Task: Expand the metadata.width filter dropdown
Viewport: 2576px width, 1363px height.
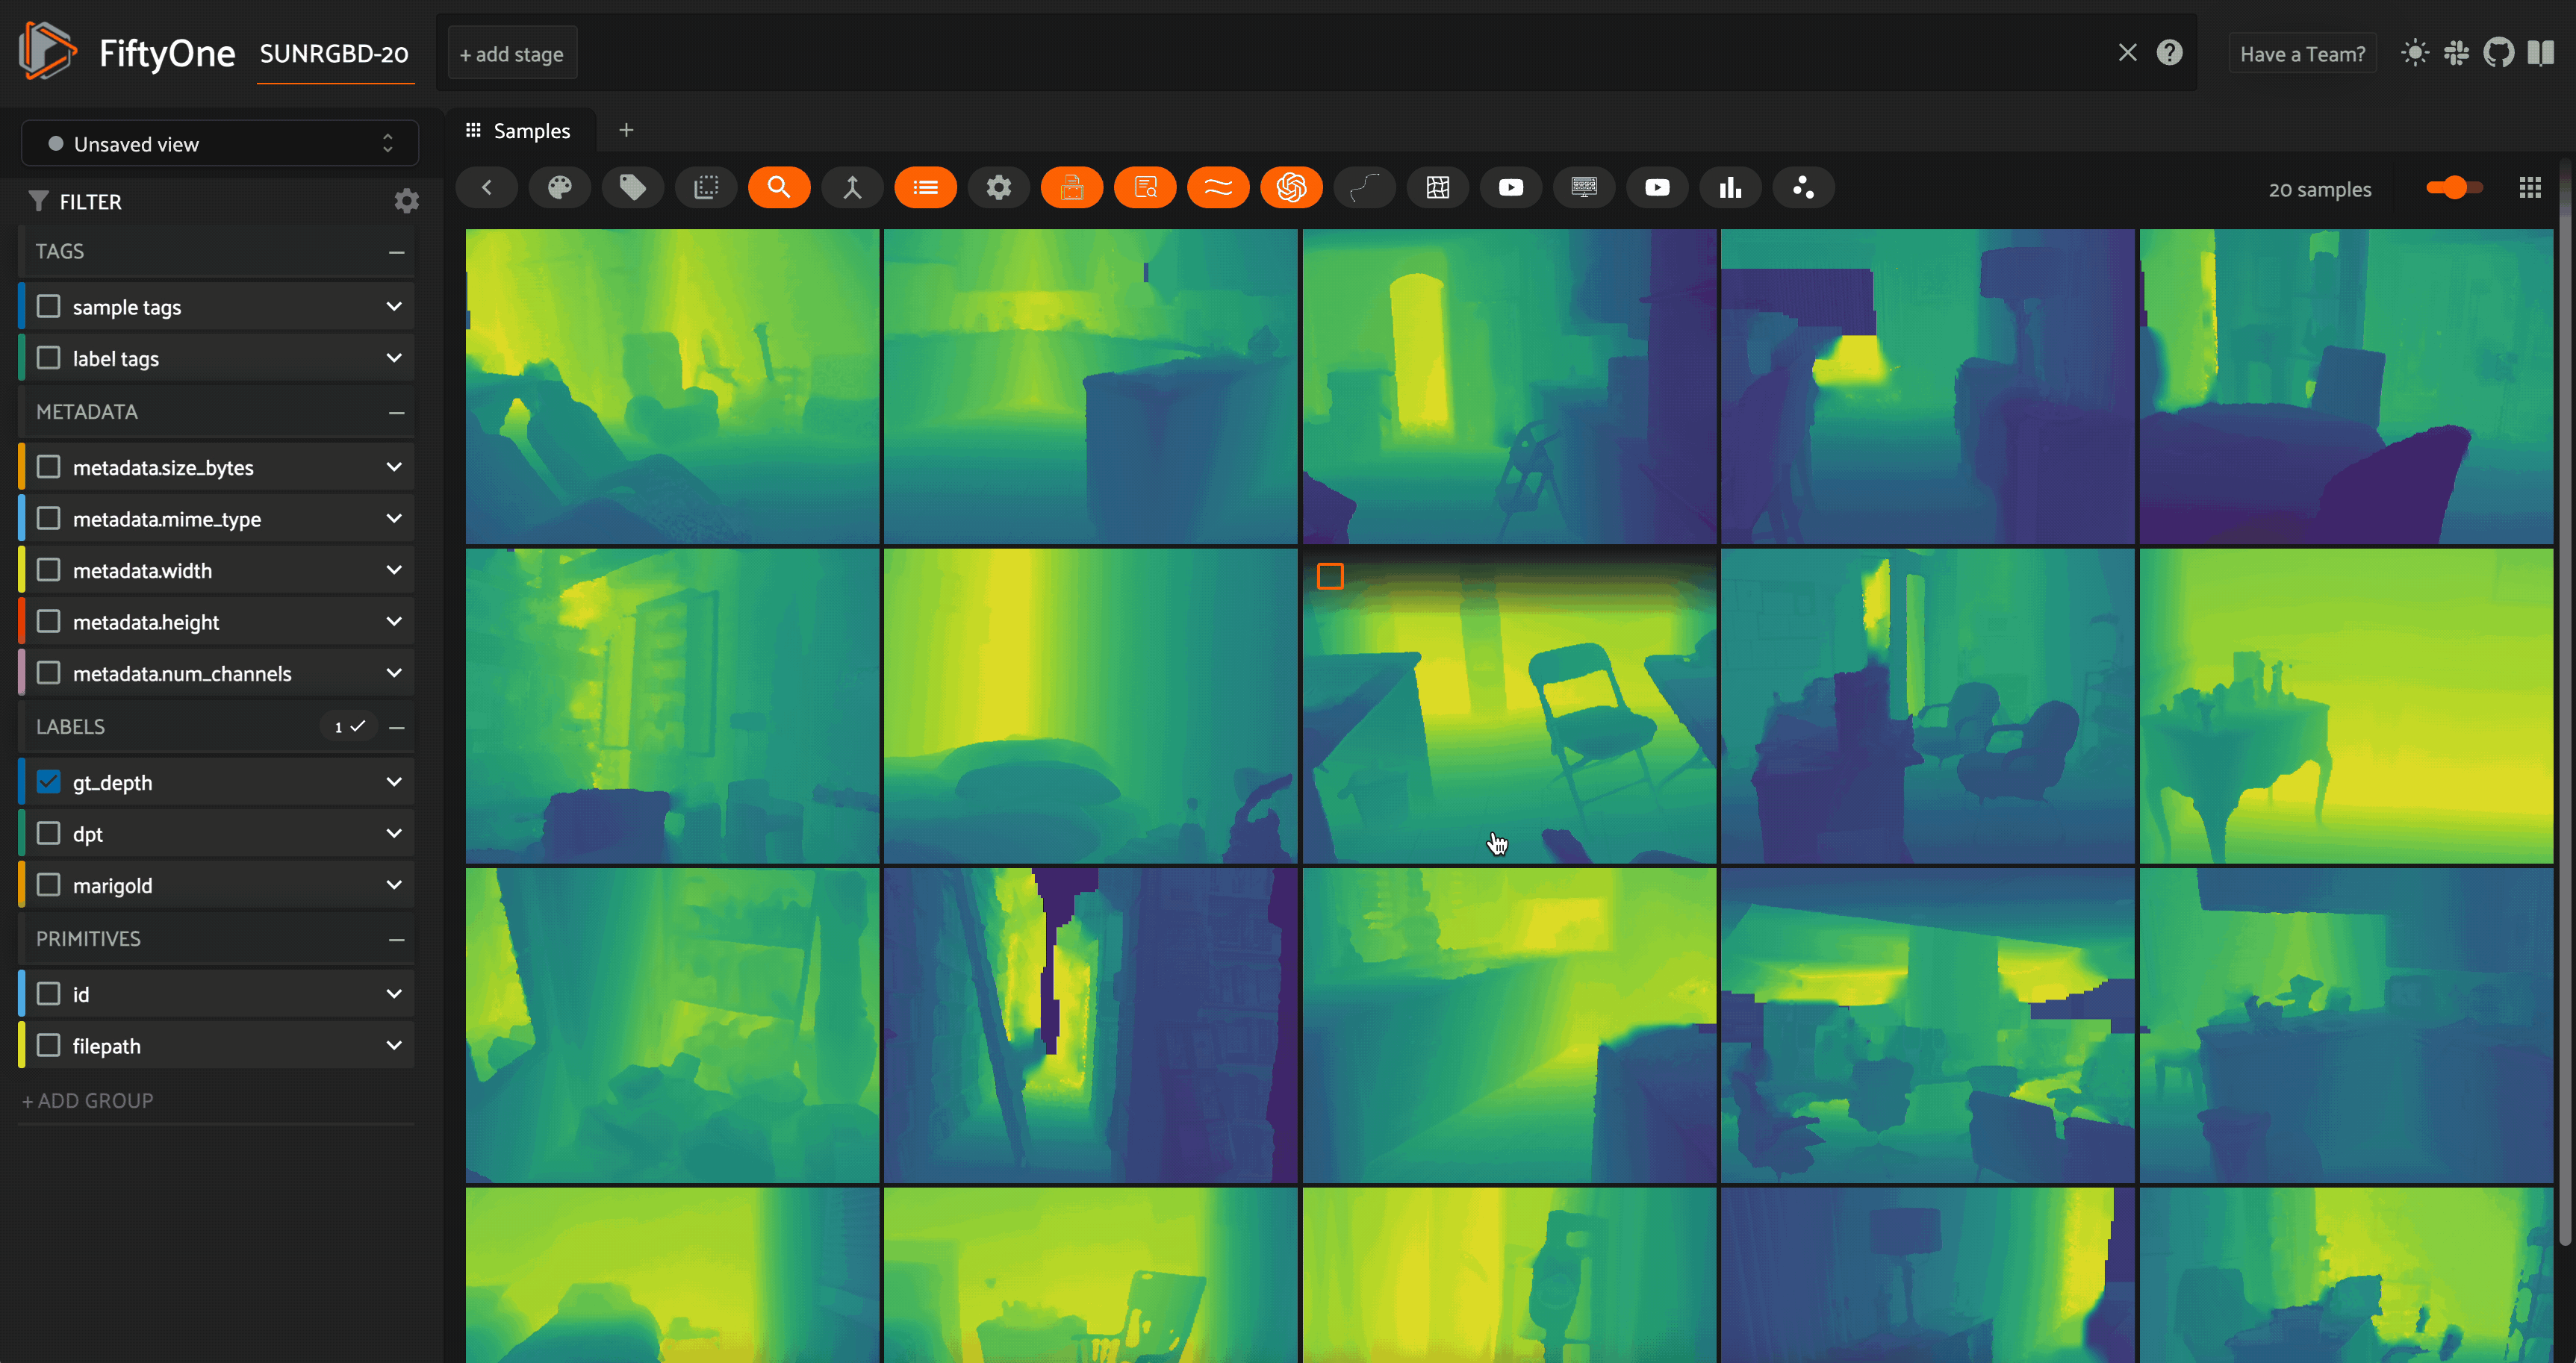Action: coord(394,570)
